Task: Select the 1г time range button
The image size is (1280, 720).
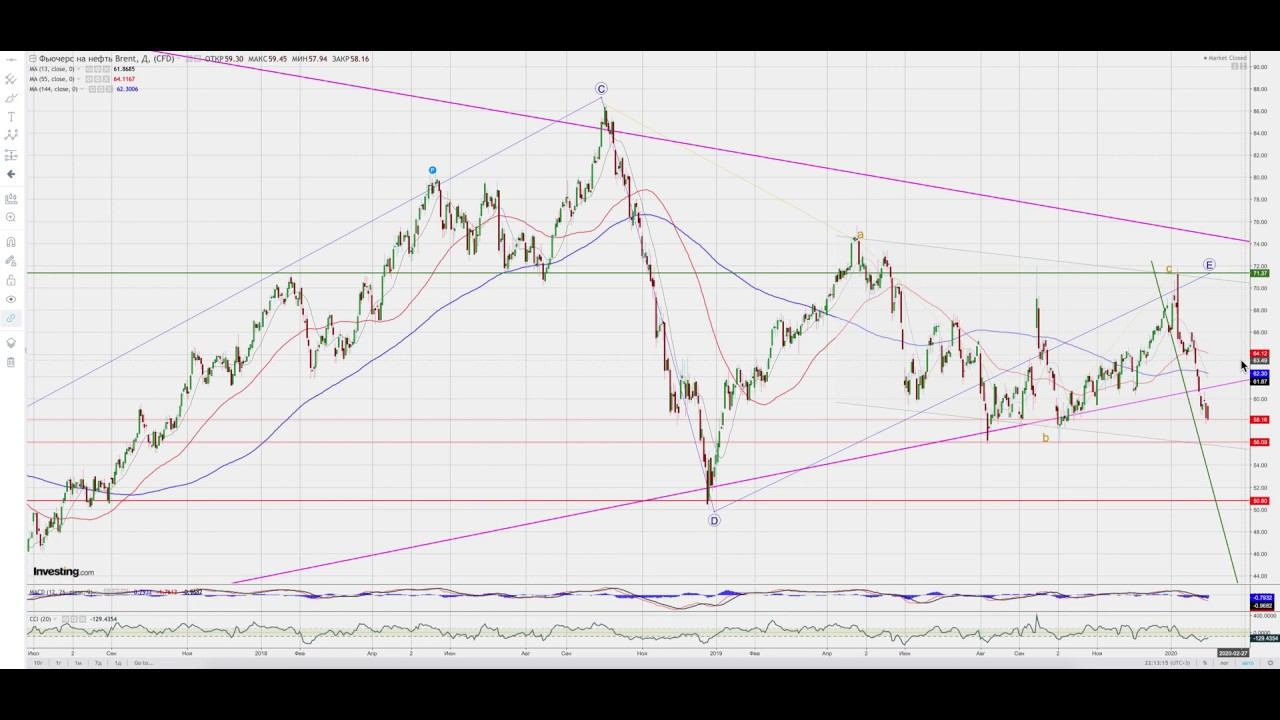Action: [58, 663]
